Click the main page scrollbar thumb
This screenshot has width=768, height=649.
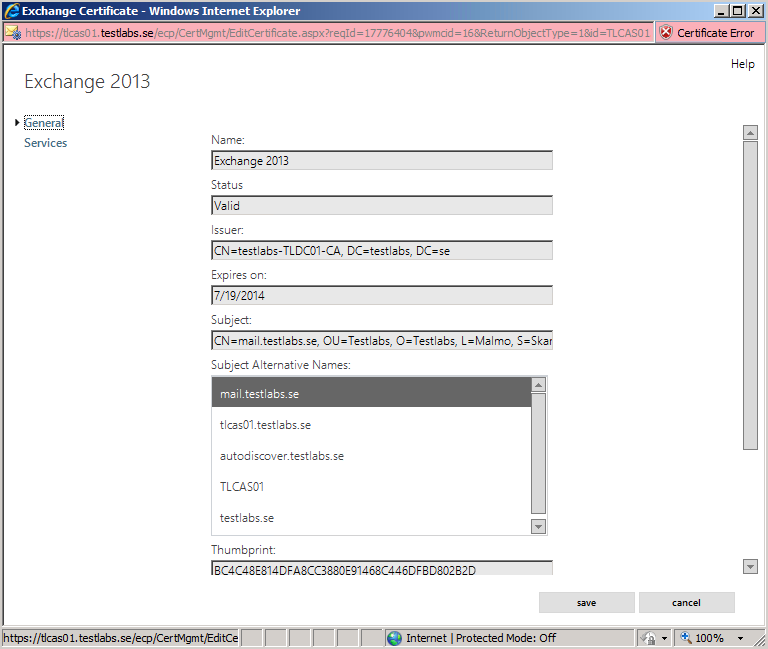750,295
